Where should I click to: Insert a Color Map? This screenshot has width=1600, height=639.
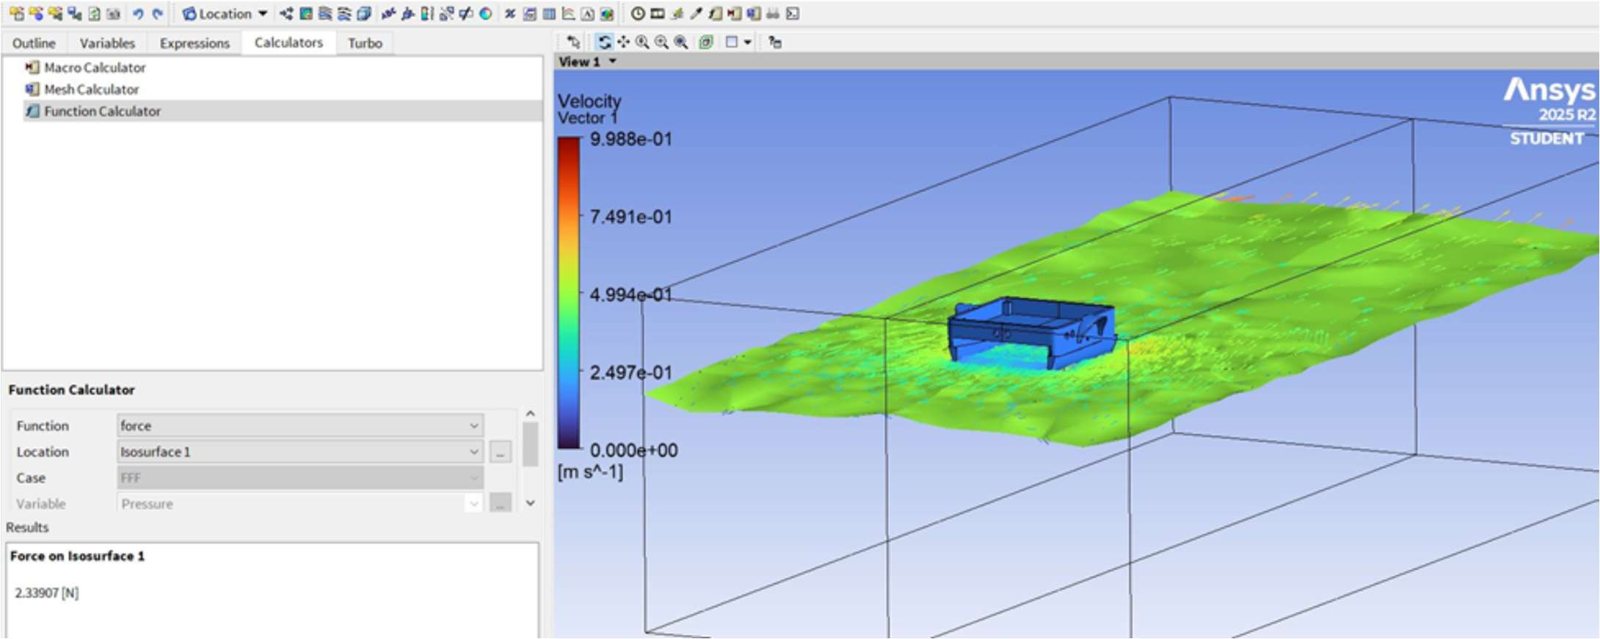[485, 14]
